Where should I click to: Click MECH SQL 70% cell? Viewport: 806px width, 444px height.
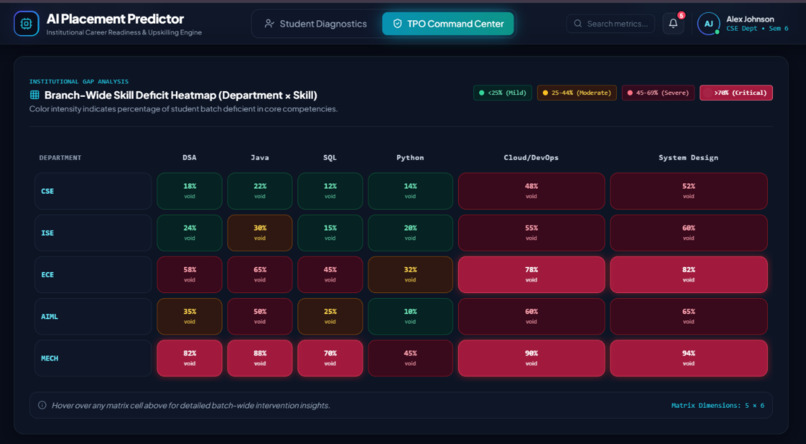click(x=330, y=358)
